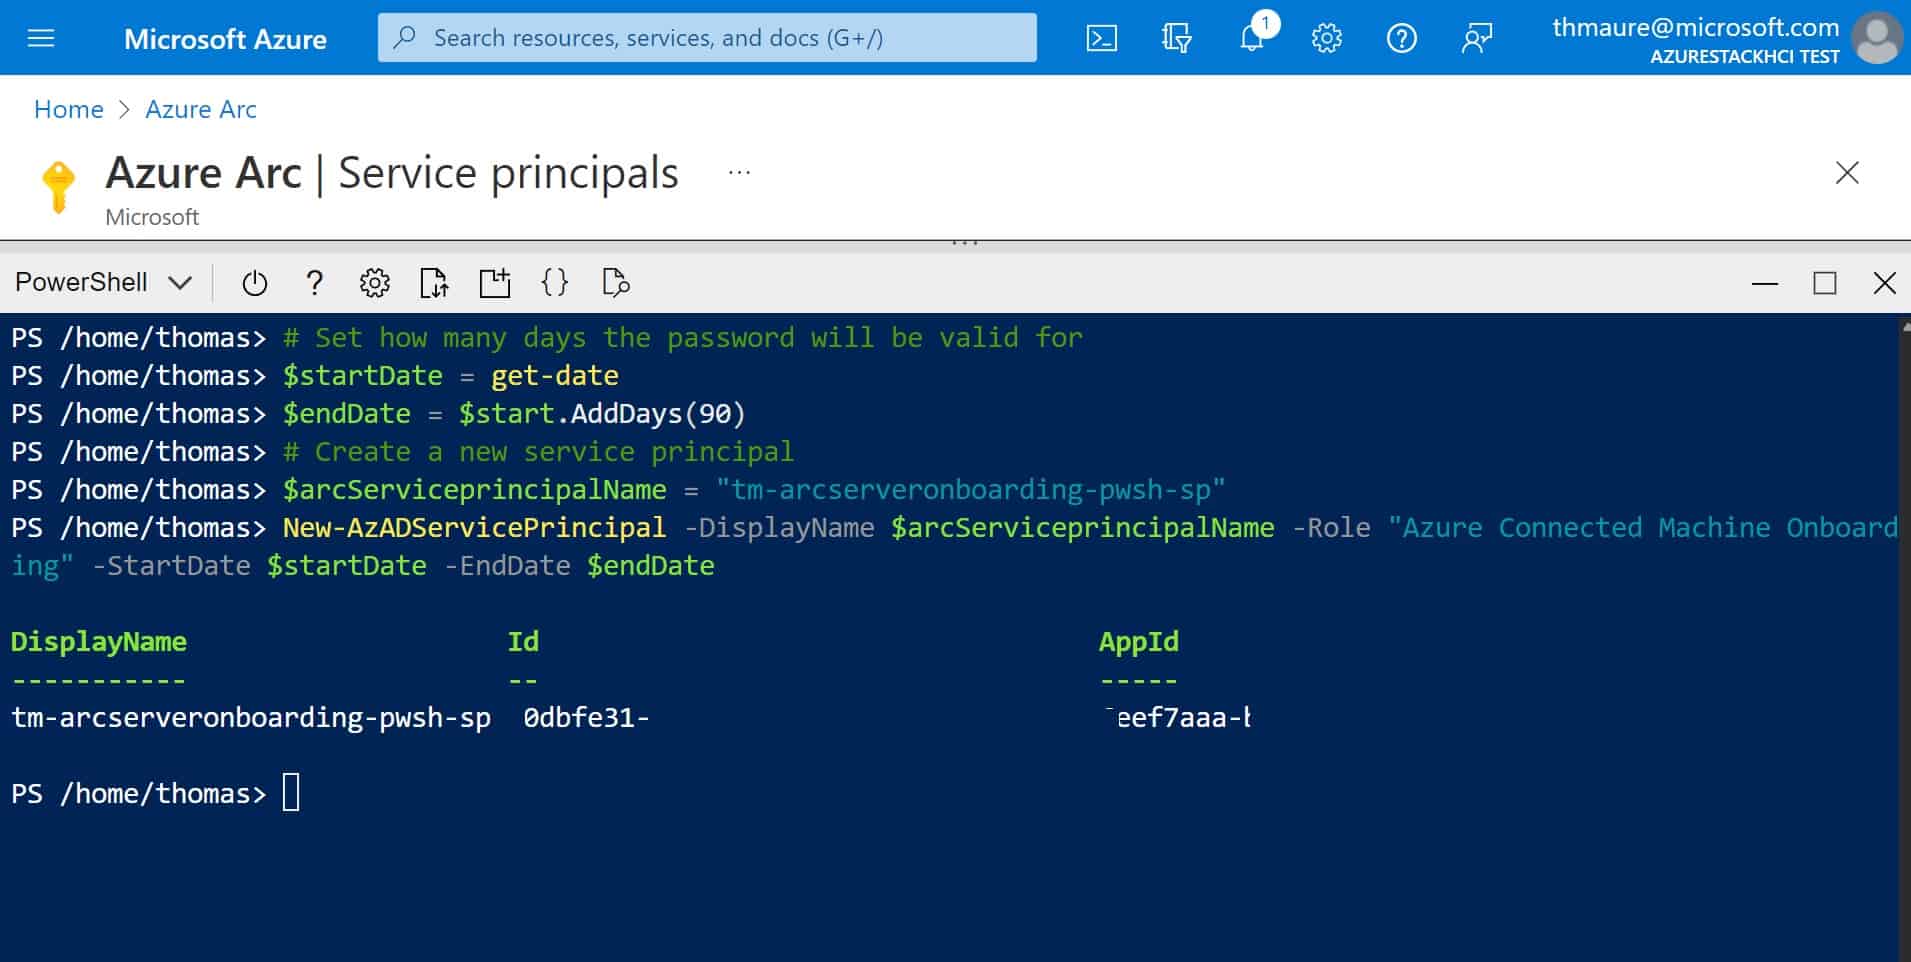Open the notifications bell showing 1 alert
The width and height of the screenshot is (1911, 962).
(1251, 37)
